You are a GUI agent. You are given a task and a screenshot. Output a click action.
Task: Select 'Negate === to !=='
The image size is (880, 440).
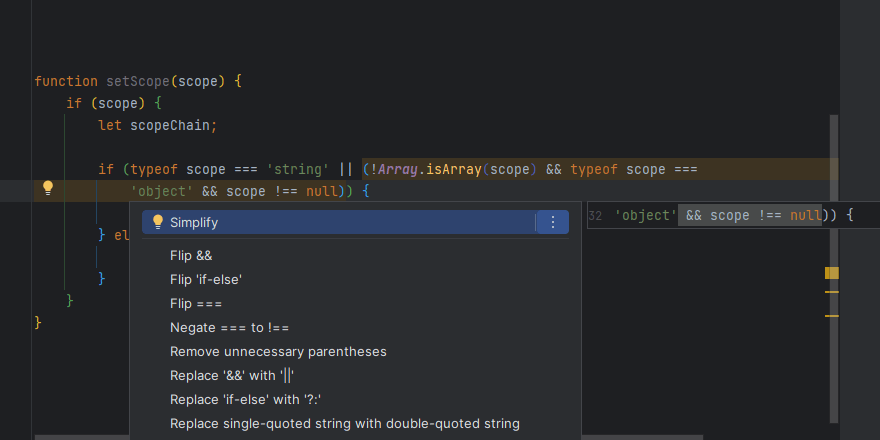point(229,327)
